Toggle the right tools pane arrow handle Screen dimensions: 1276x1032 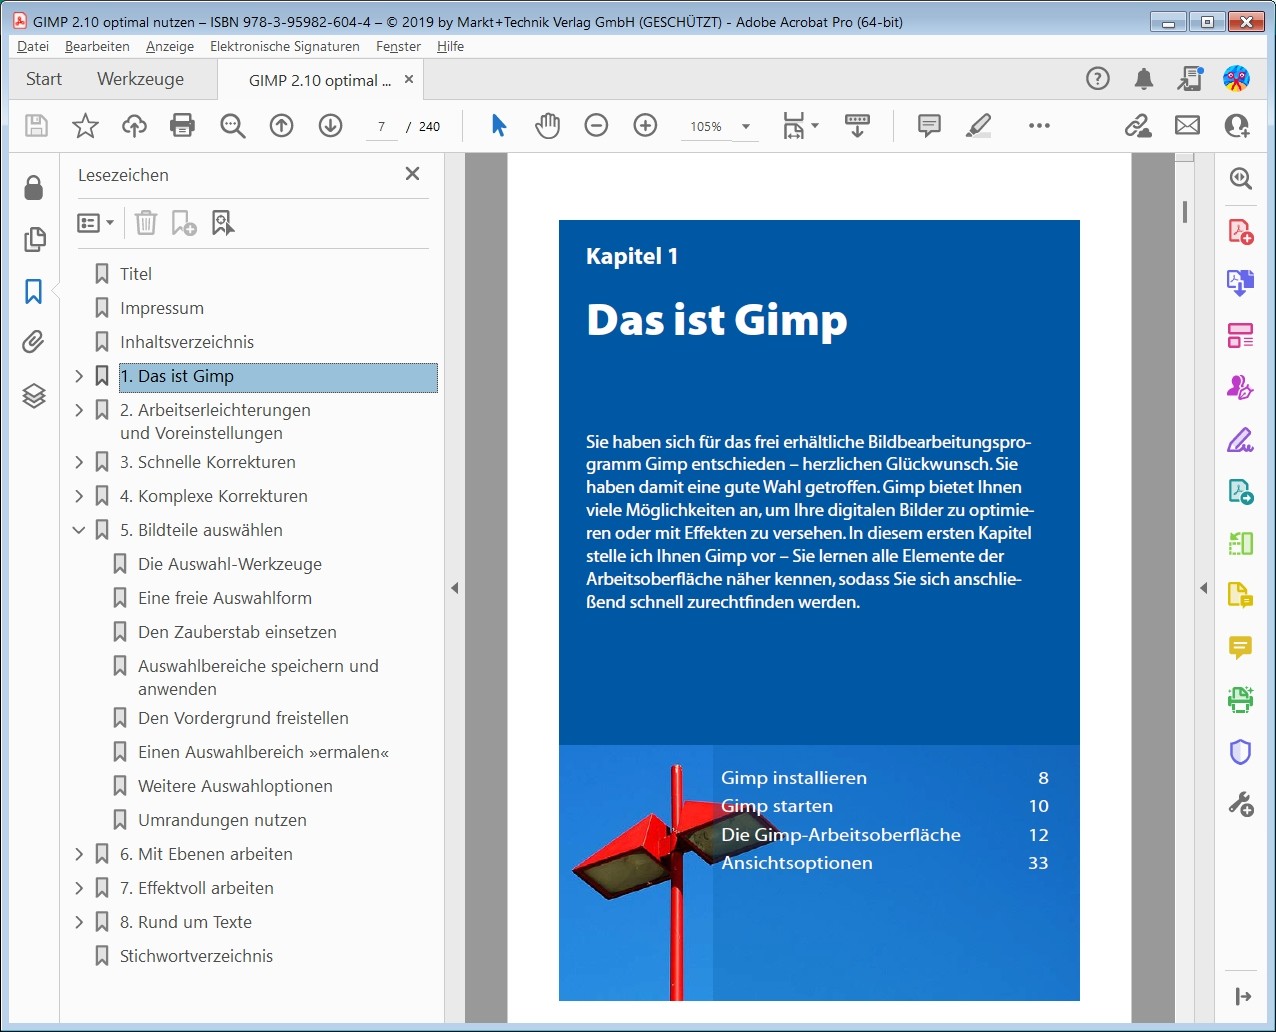(1204, 588)
